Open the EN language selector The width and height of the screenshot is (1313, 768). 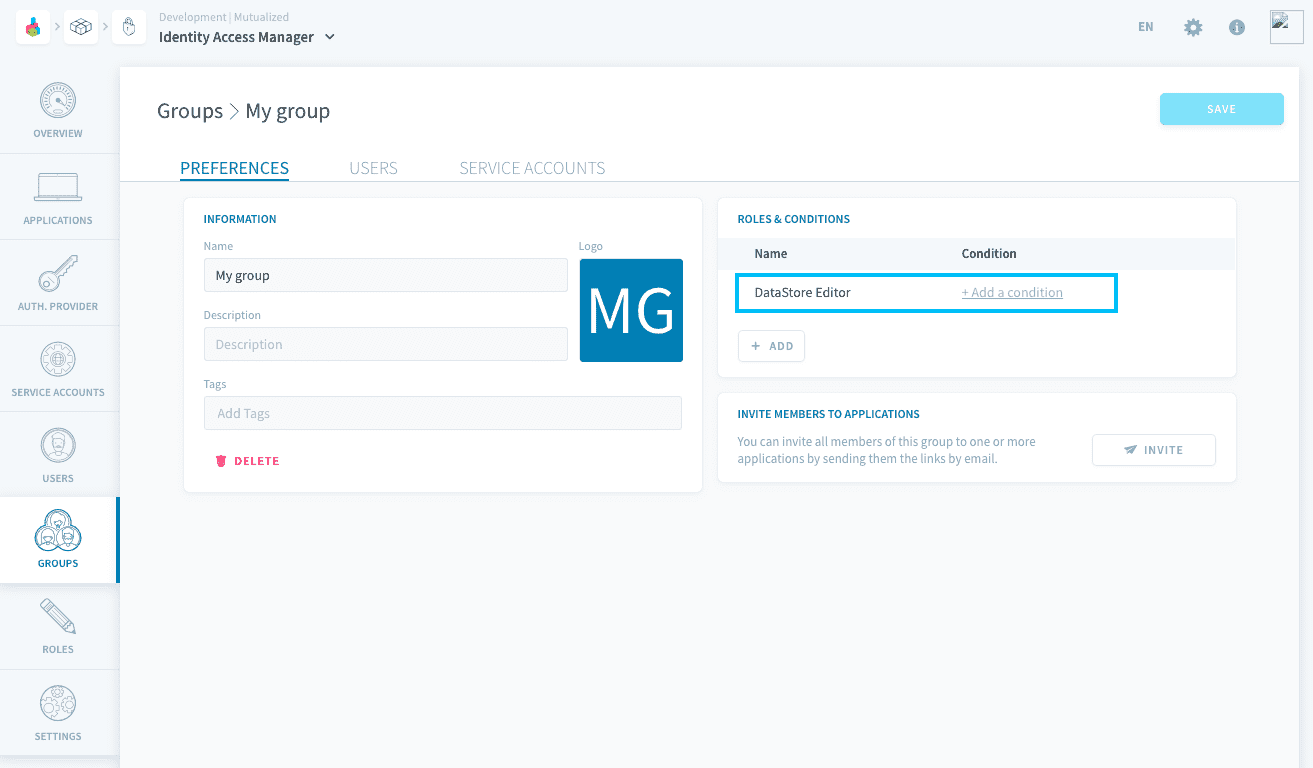pos(1146,27)
